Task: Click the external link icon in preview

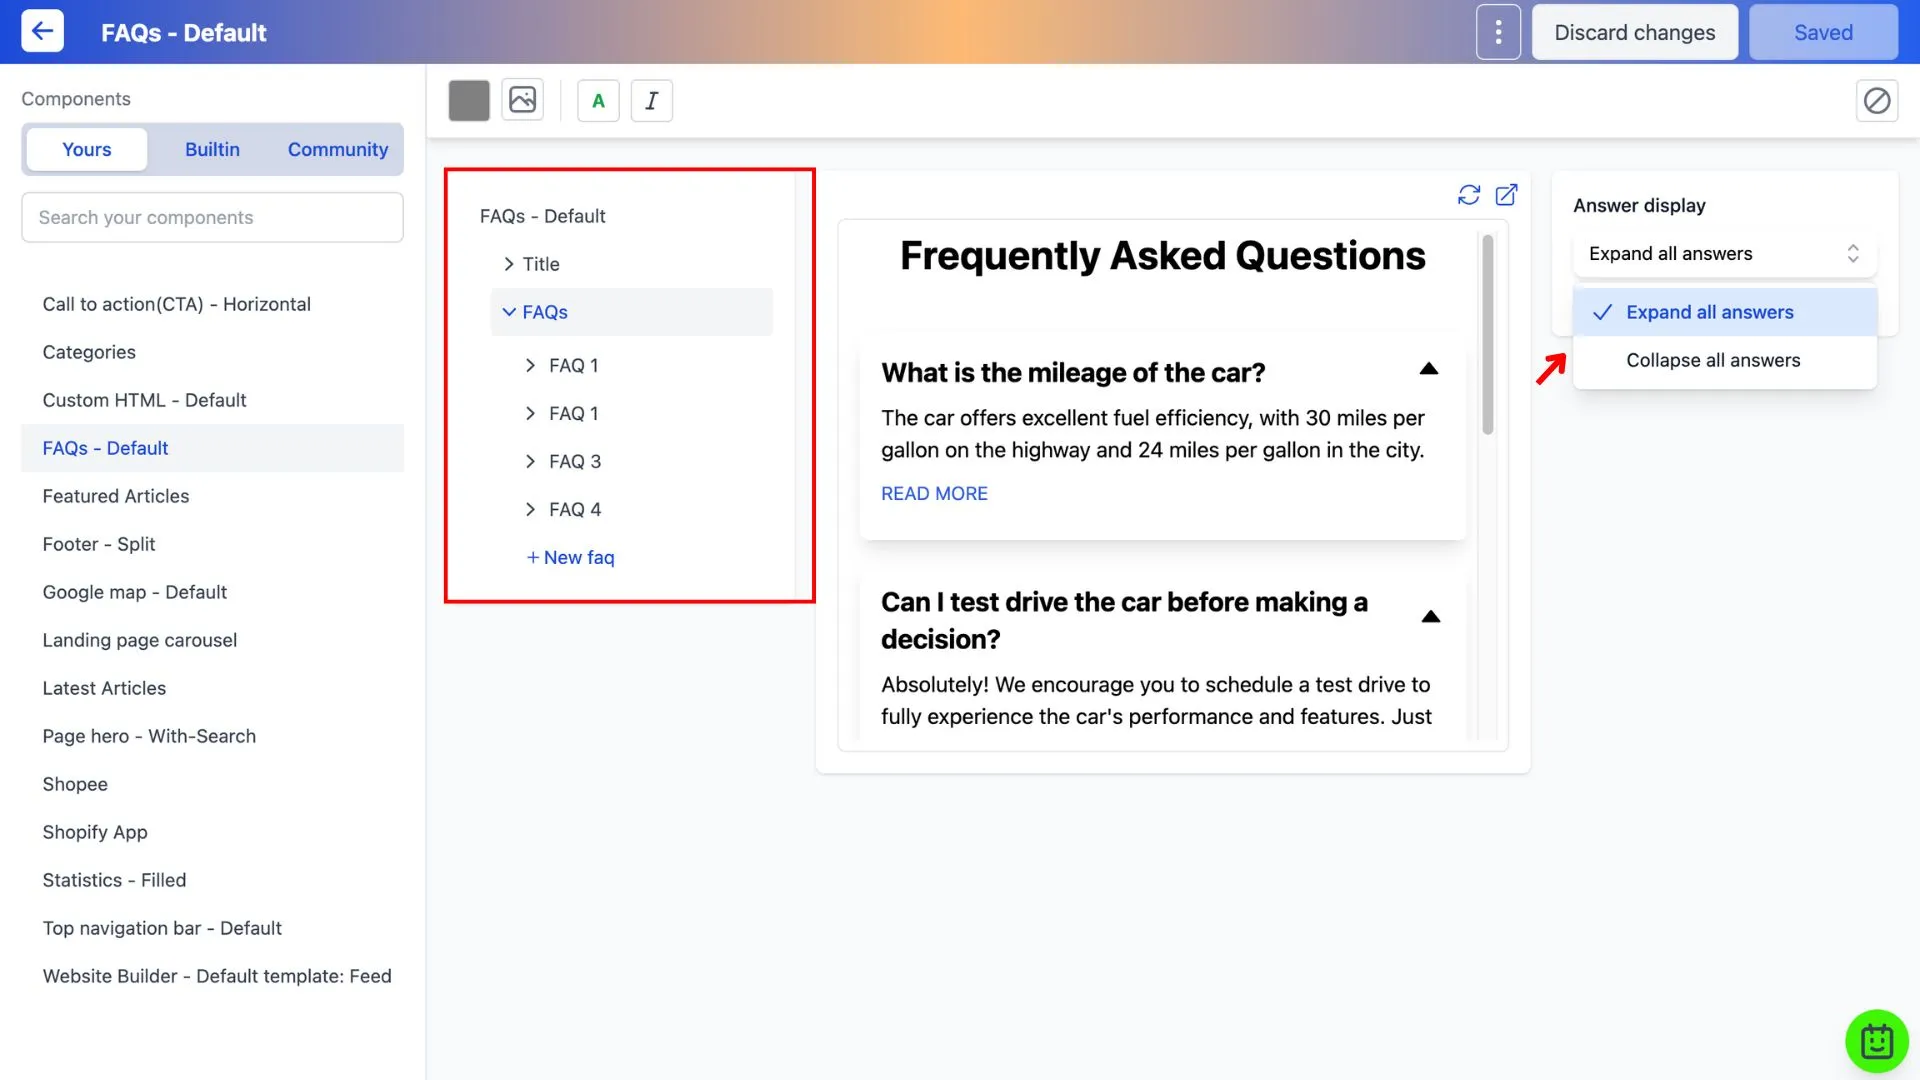Action: coord(1506,195)
